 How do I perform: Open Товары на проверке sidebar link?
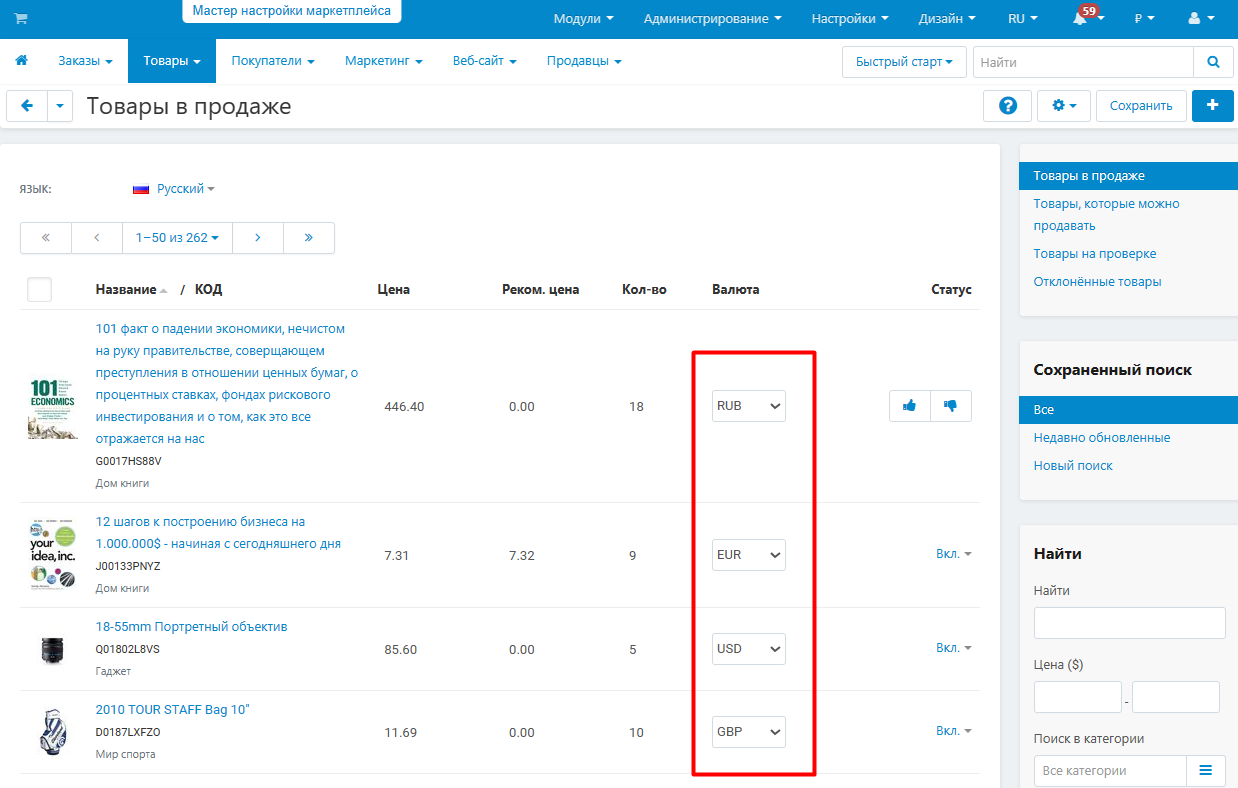pos(1095,254)
